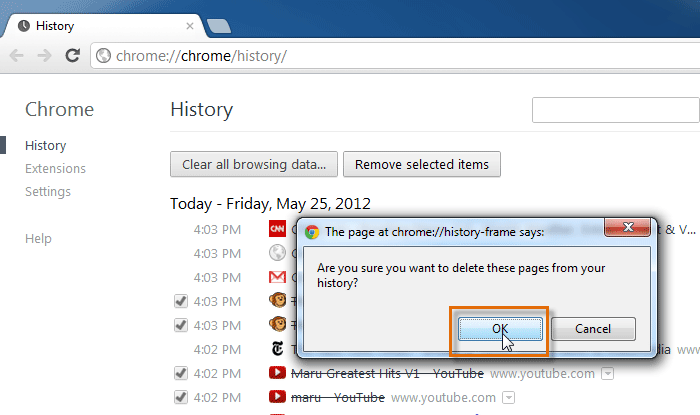
Task: Uncheck the maru - YouTube checkbox
Action: tap(181, 397)
